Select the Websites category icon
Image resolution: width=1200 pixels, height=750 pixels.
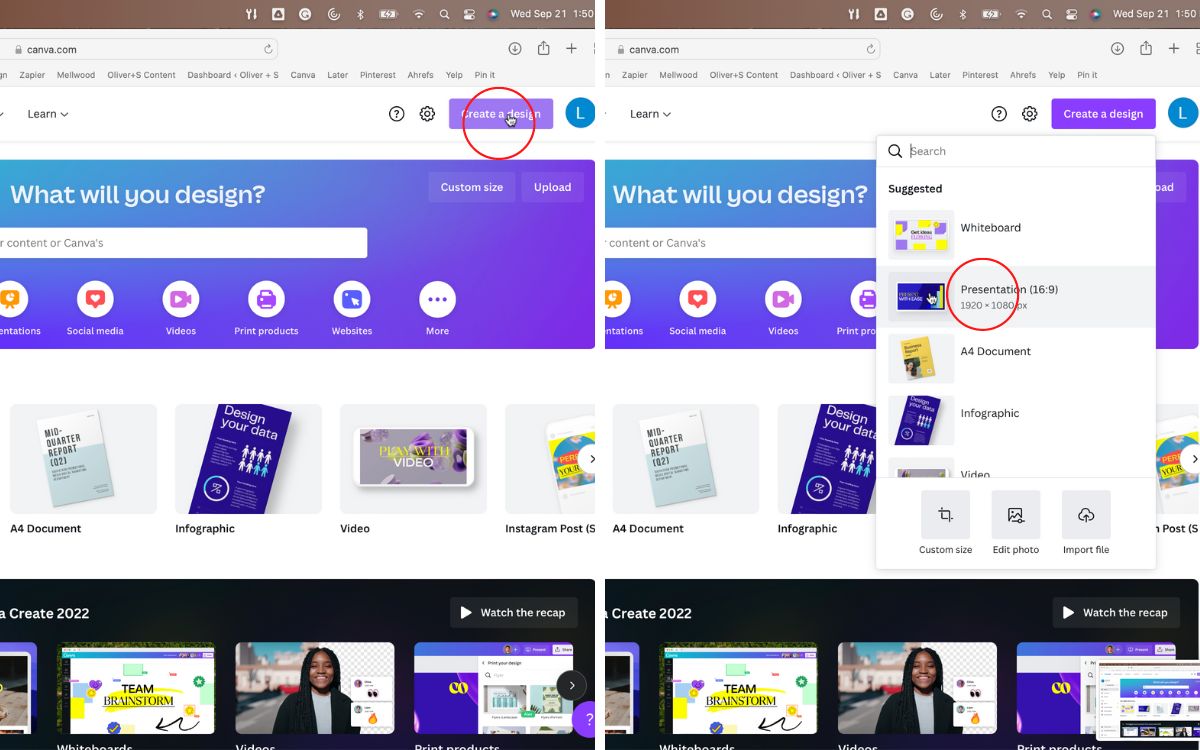(x=351, y=300)
